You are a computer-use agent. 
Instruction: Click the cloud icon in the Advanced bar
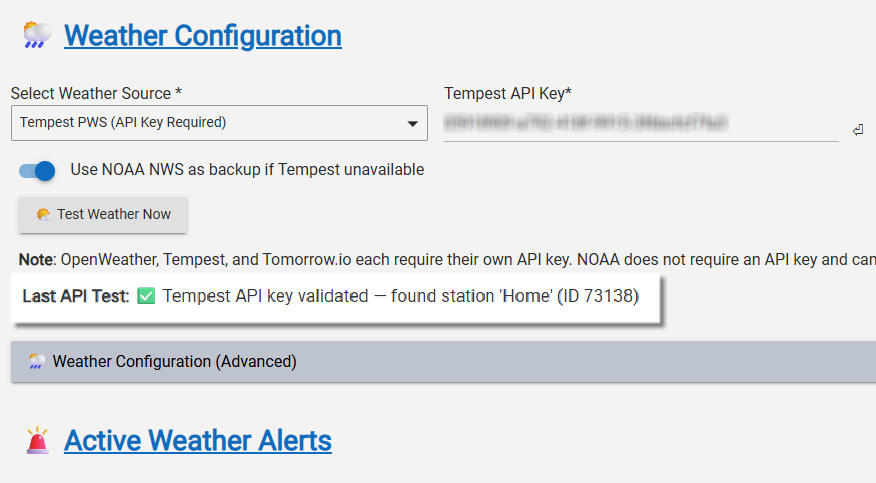click(x=36, y=362)
